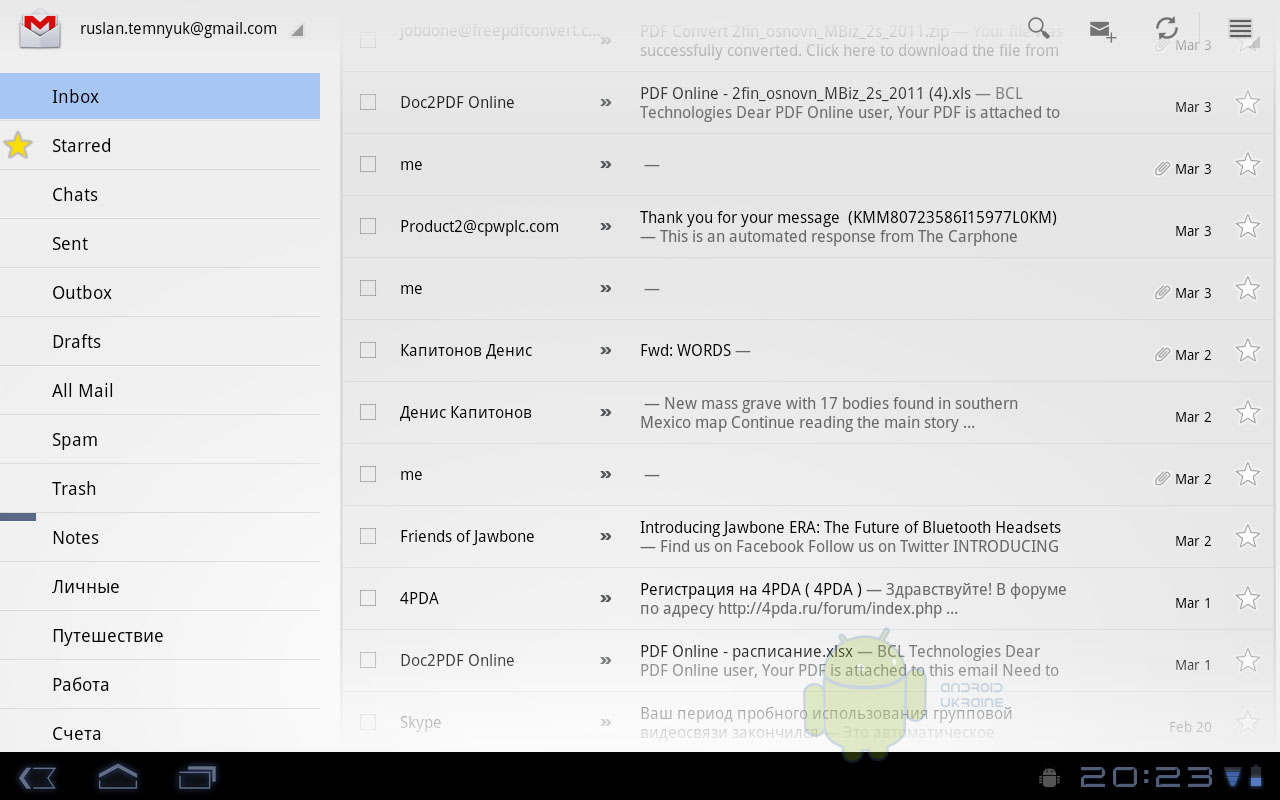Star the Product2@cpwplc.com message
Viewport: 1280px width, 800px height.
pos(1247,226)
